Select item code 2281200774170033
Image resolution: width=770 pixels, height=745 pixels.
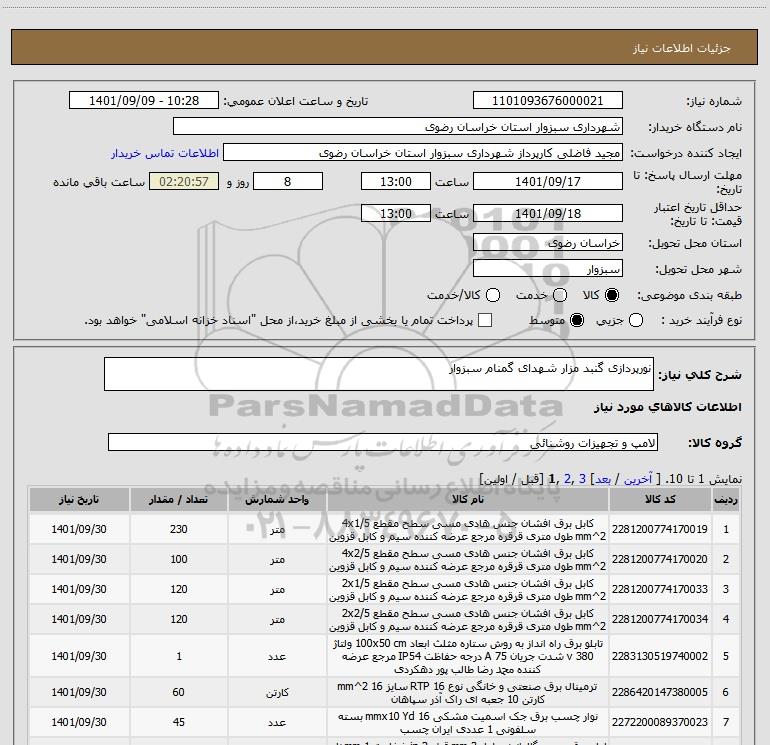tap(660, 589)
